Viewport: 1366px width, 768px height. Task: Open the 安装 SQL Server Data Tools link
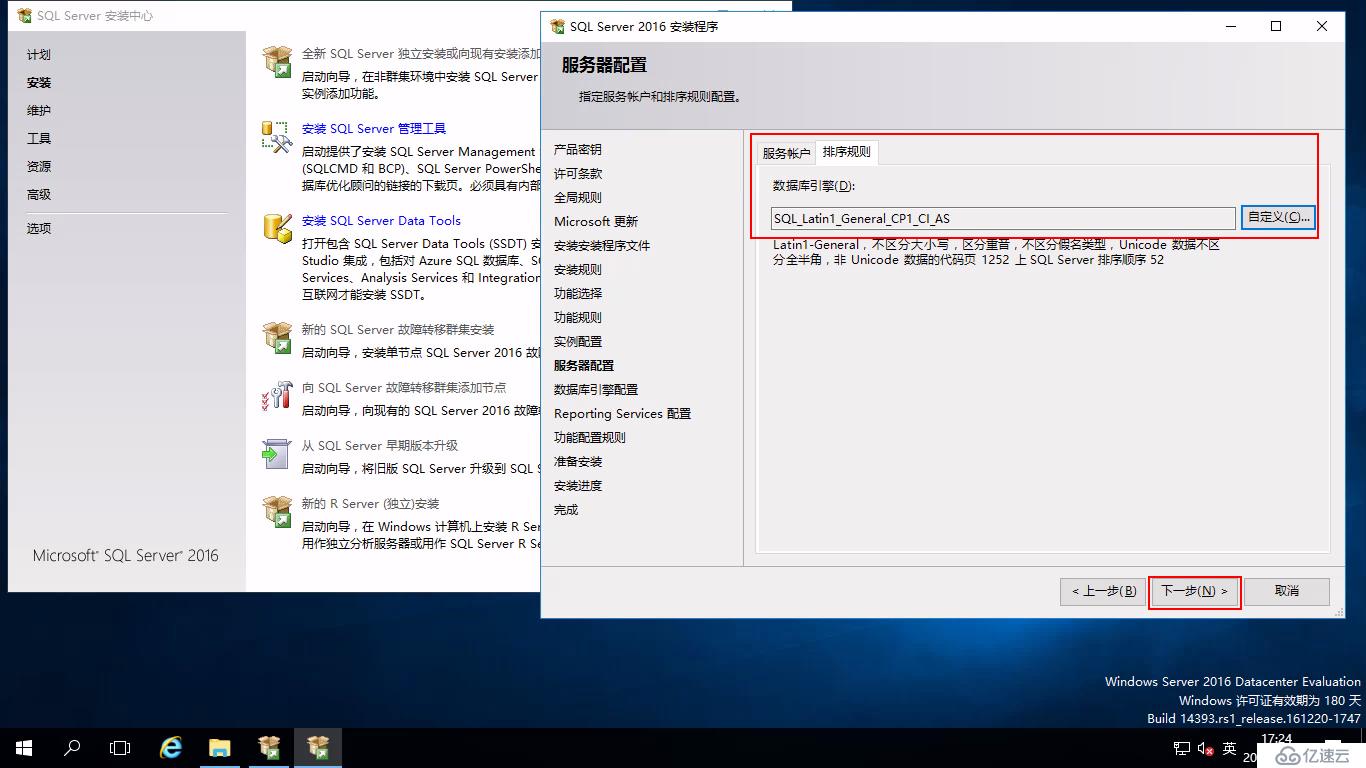click(381, 221)
